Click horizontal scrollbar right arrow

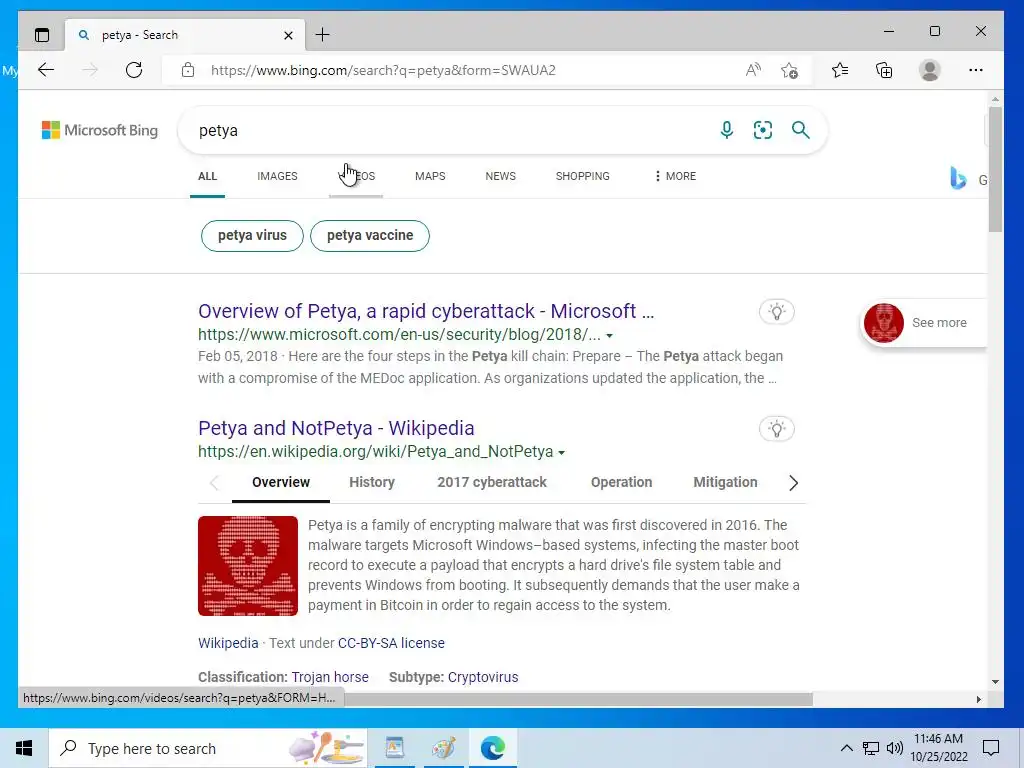(978, 699)
